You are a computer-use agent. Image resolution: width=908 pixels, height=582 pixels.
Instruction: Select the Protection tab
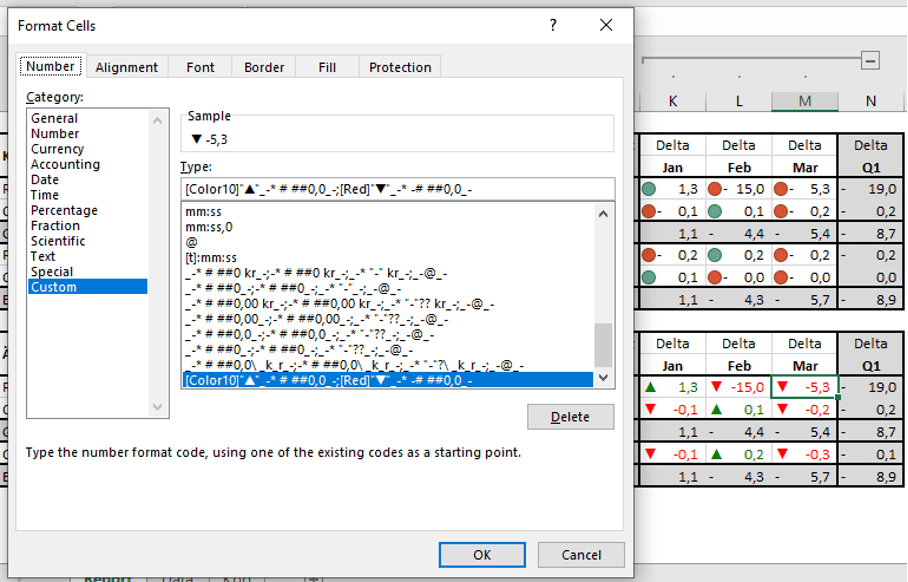(400, 67)
